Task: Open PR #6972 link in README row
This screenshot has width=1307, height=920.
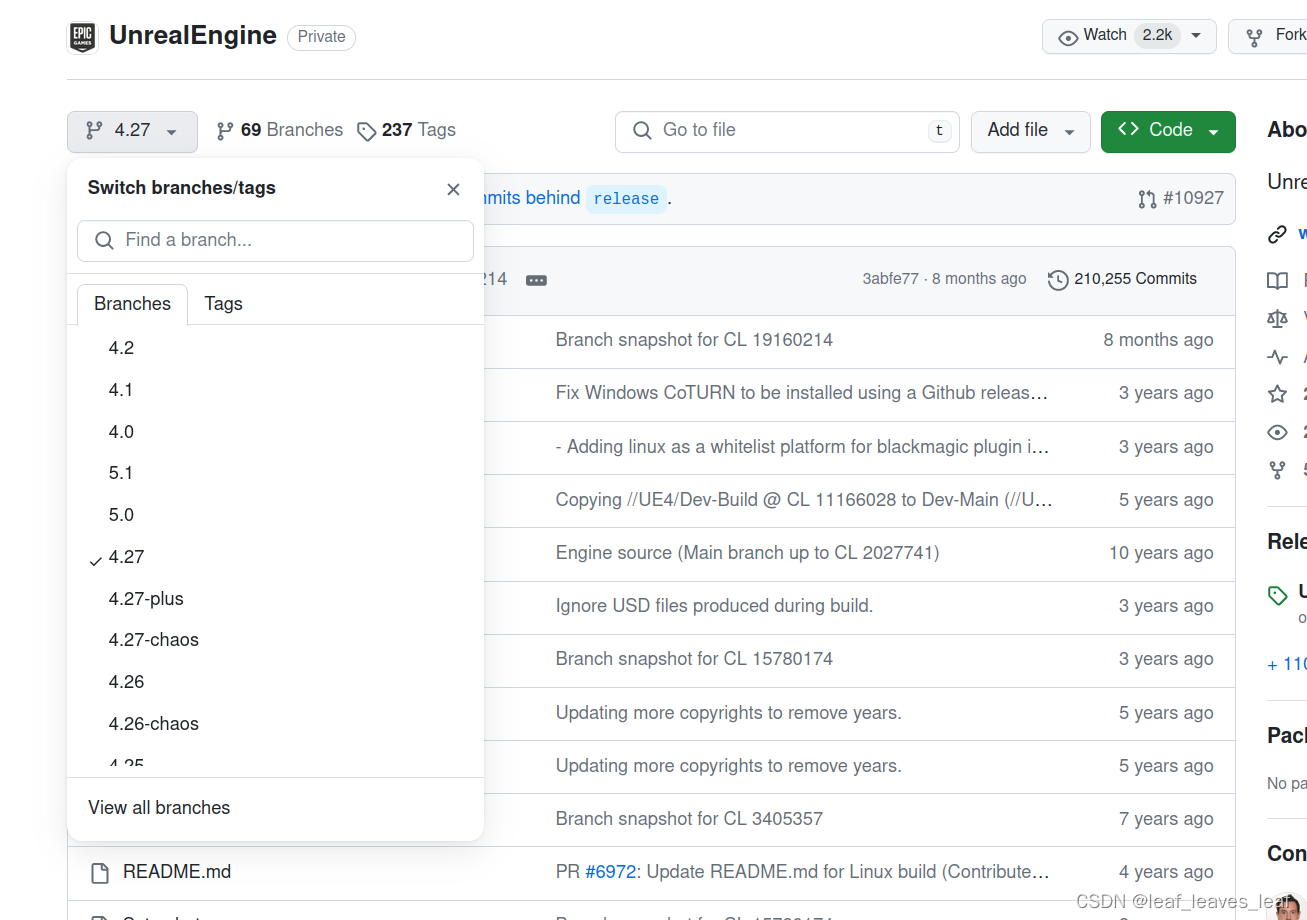Action: (610, 872)
